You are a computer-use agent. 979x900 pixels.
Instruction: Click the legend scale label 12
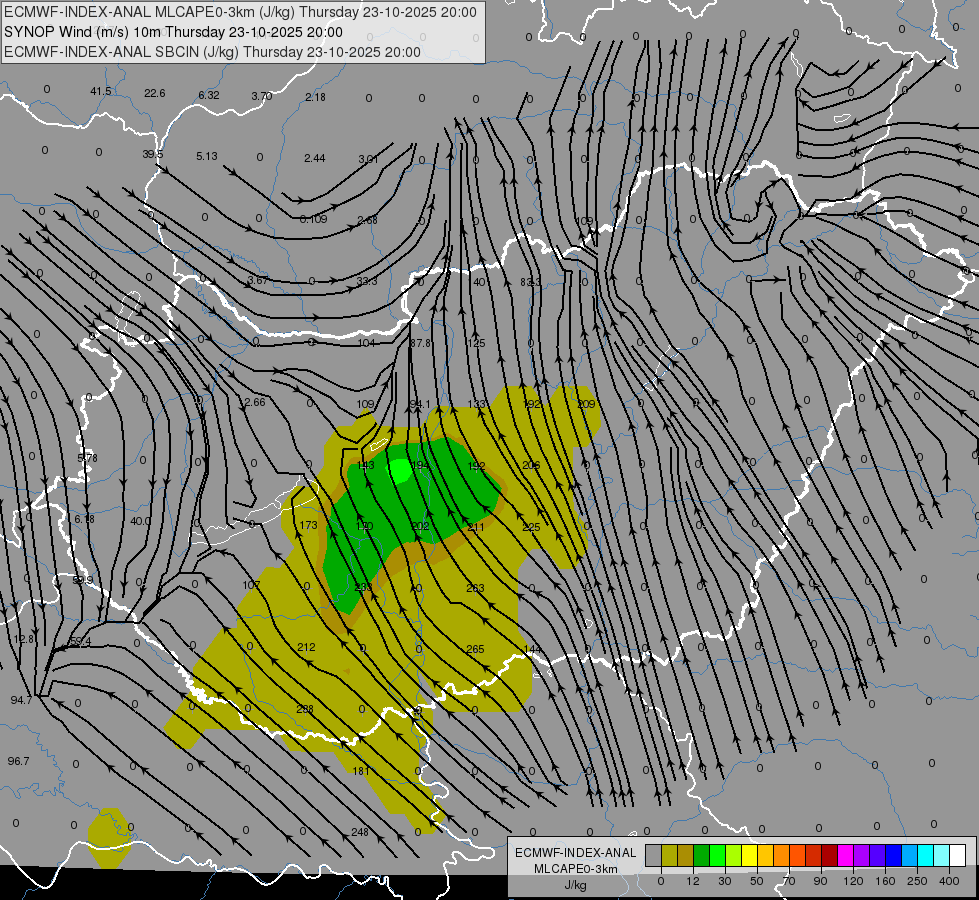pyautogui.click(x=693, y=881)
